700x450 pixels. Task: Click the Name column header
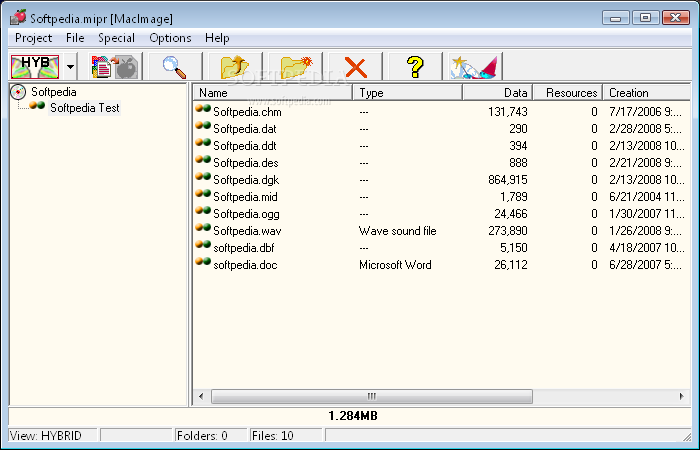coord(273,93)
